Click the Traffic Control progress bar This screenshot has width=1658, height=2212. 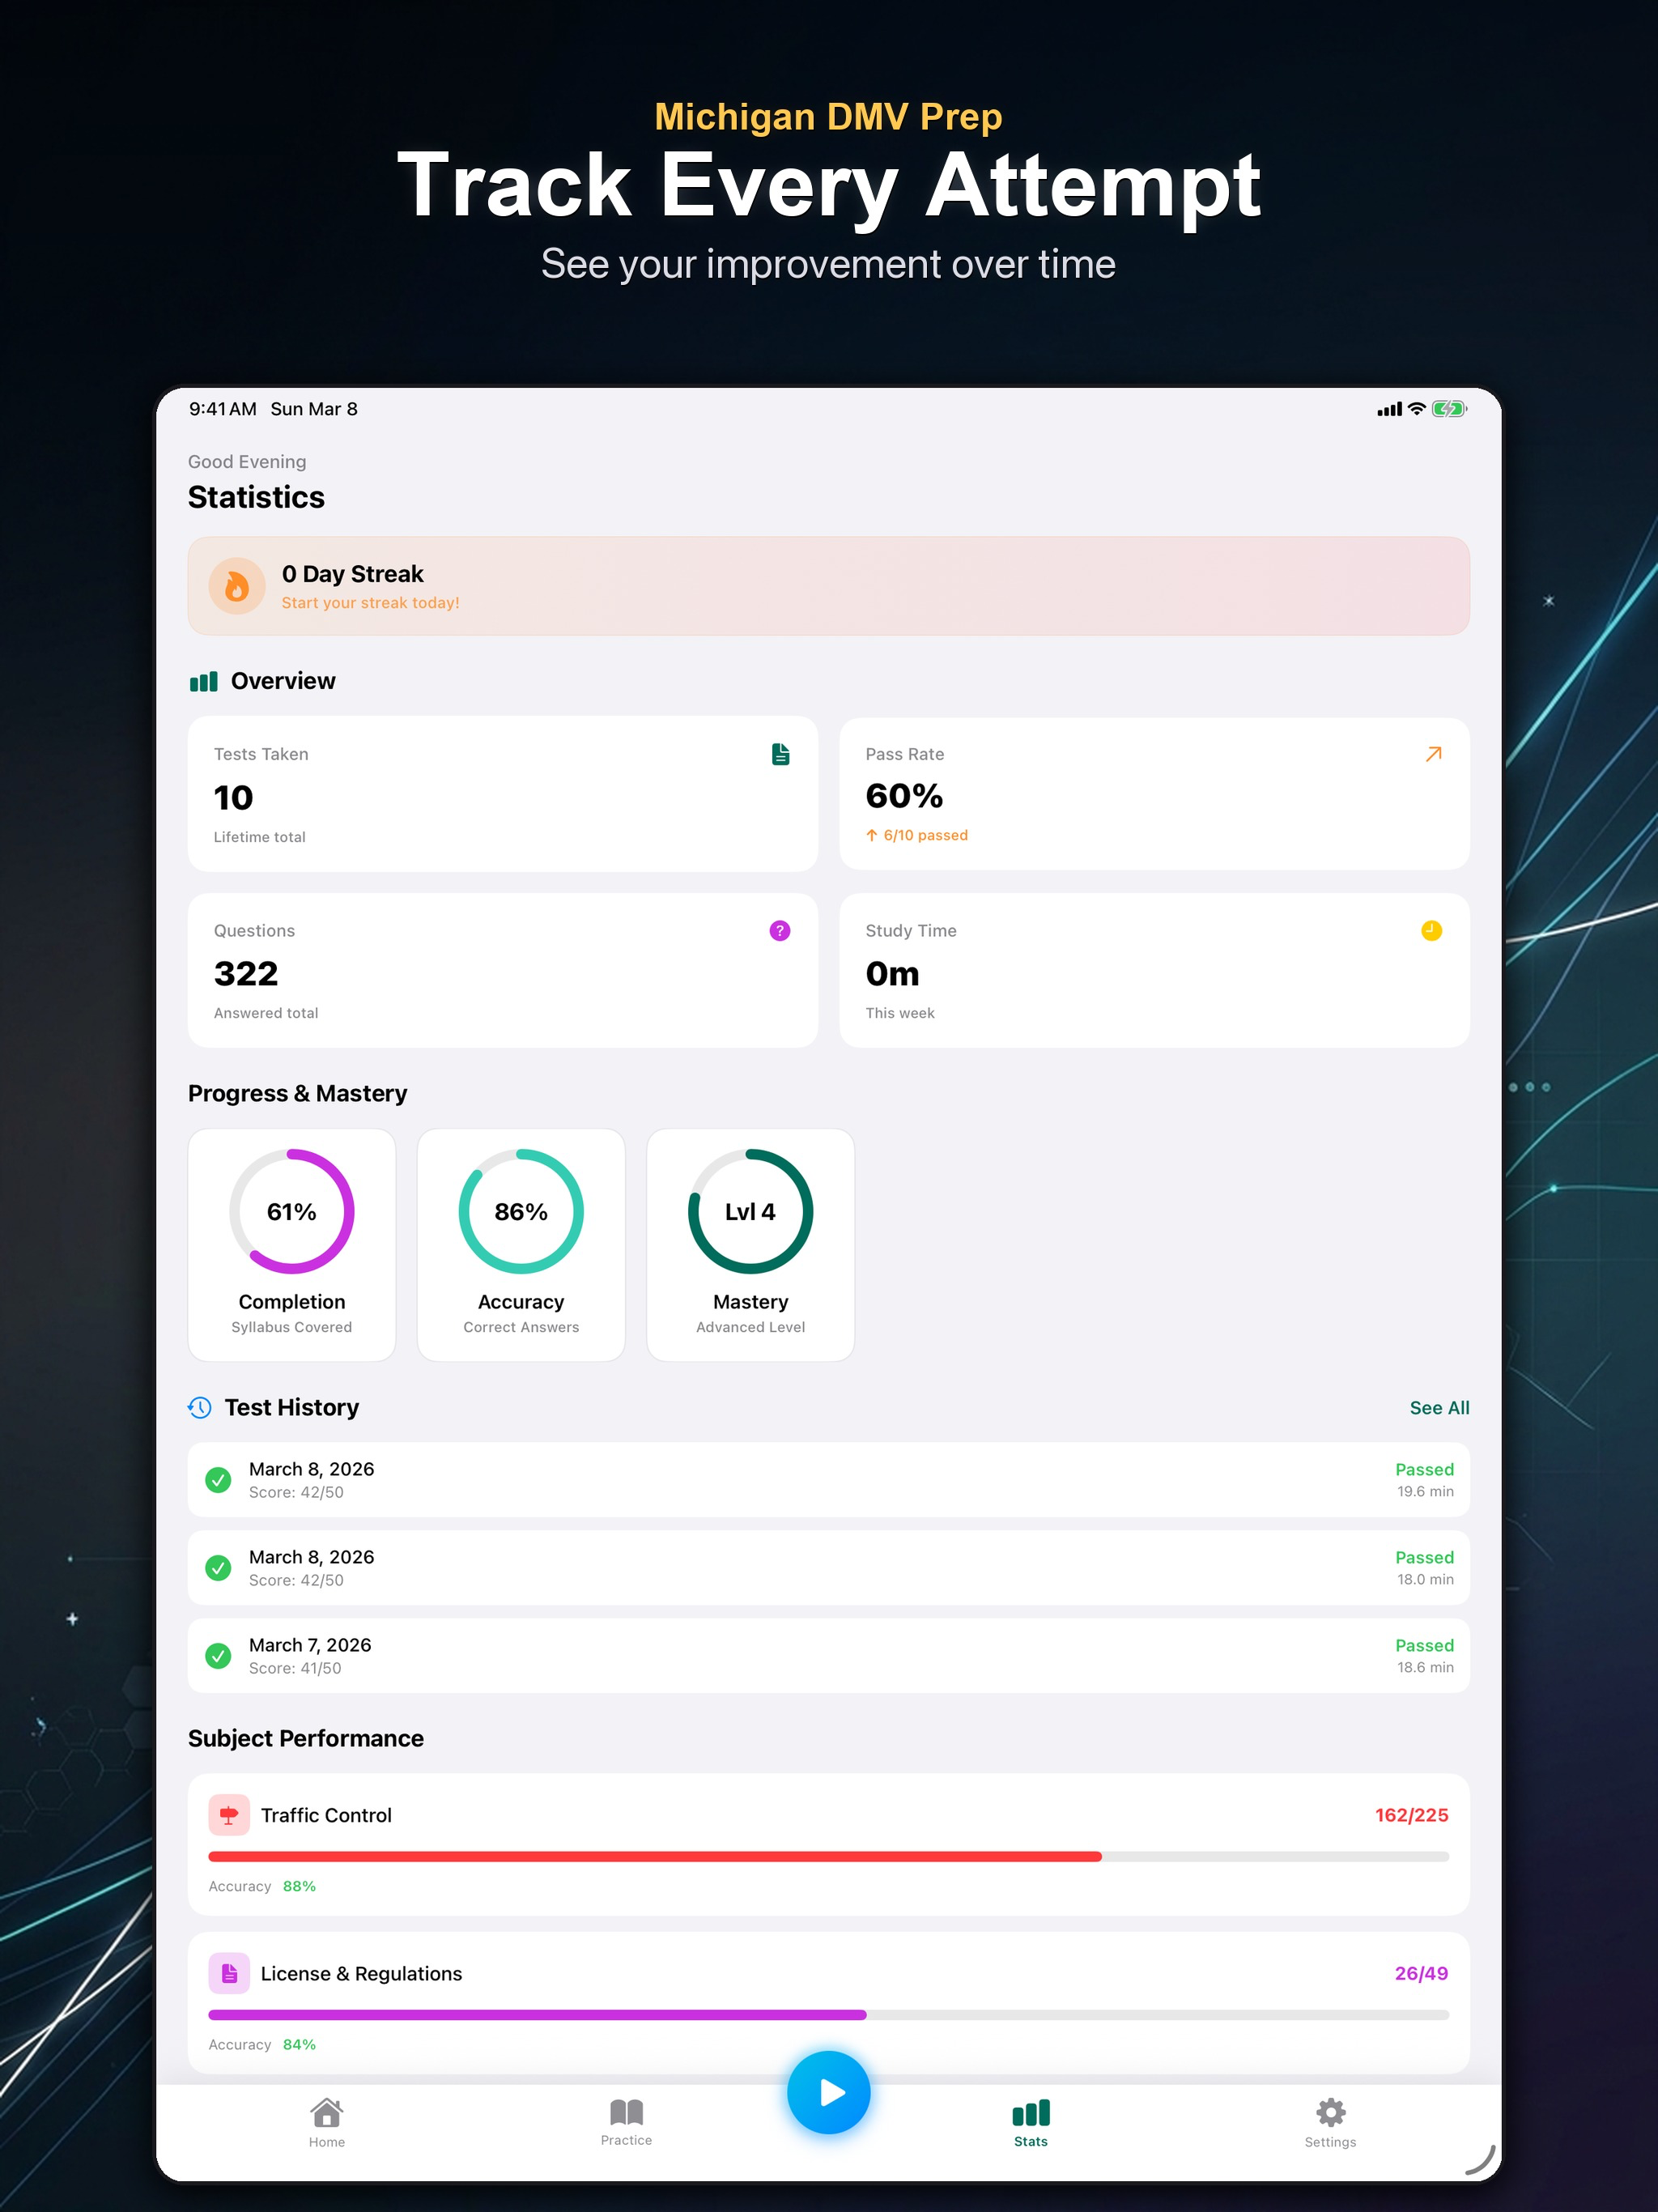[829, 1857]
